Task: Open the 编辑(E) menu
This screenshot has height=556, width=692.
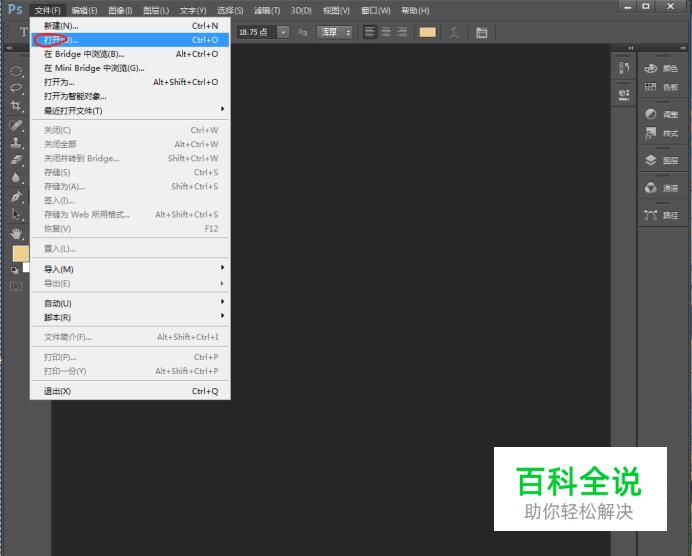Action: point(84,11)
